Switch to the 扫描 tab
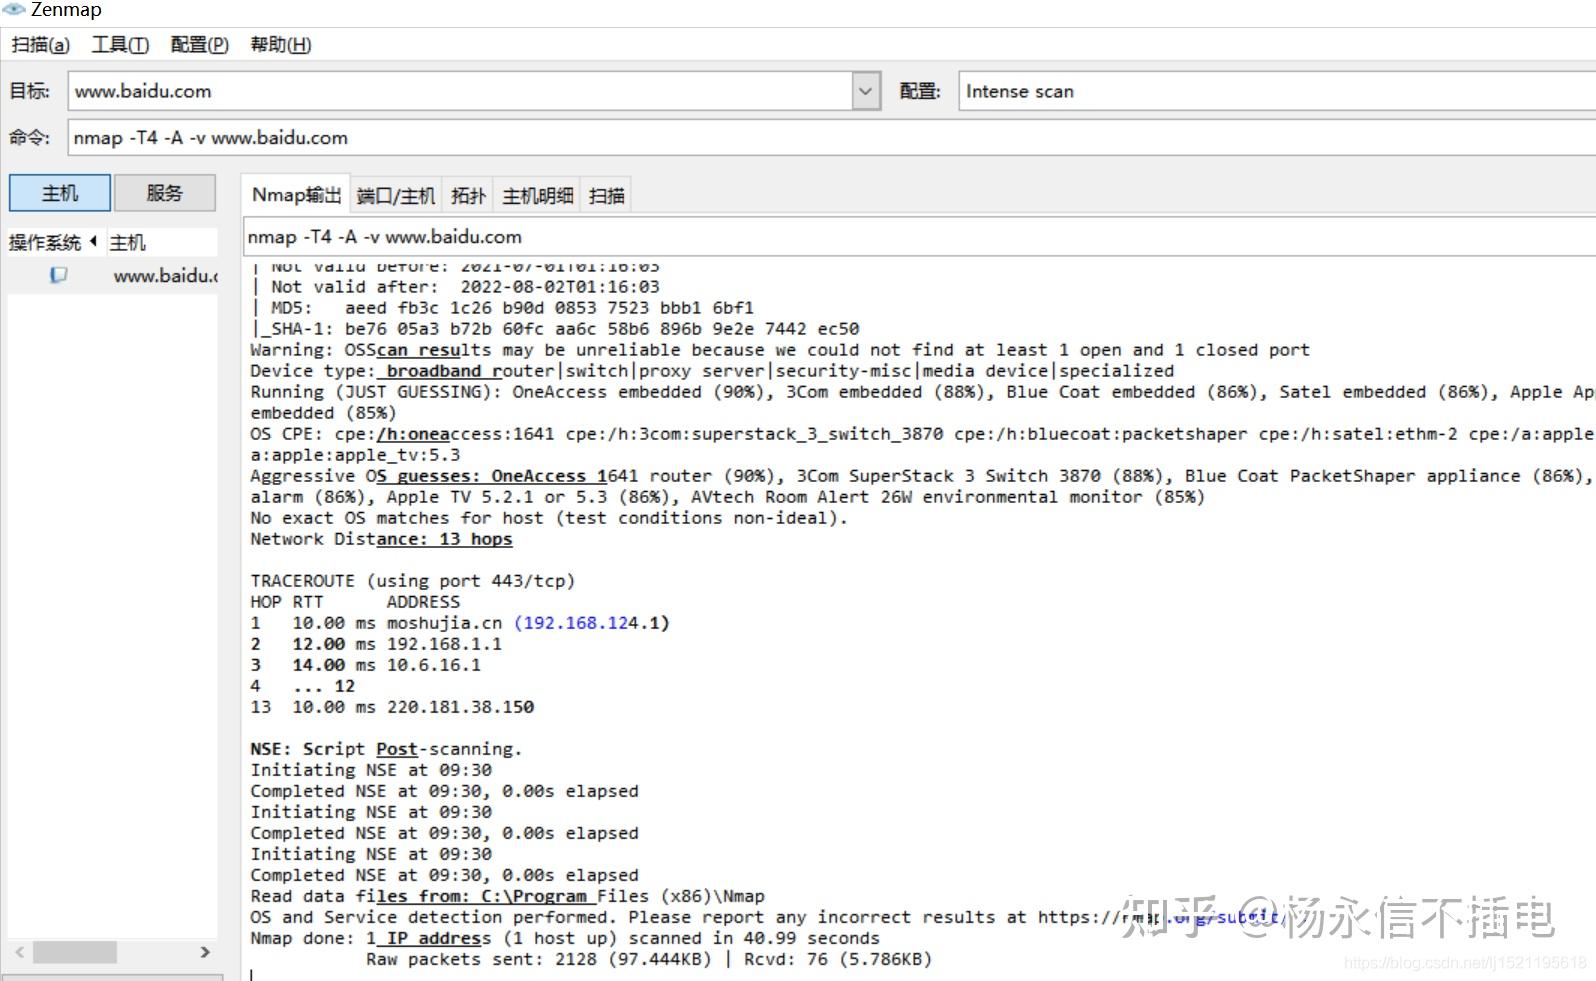 [607, 196]
